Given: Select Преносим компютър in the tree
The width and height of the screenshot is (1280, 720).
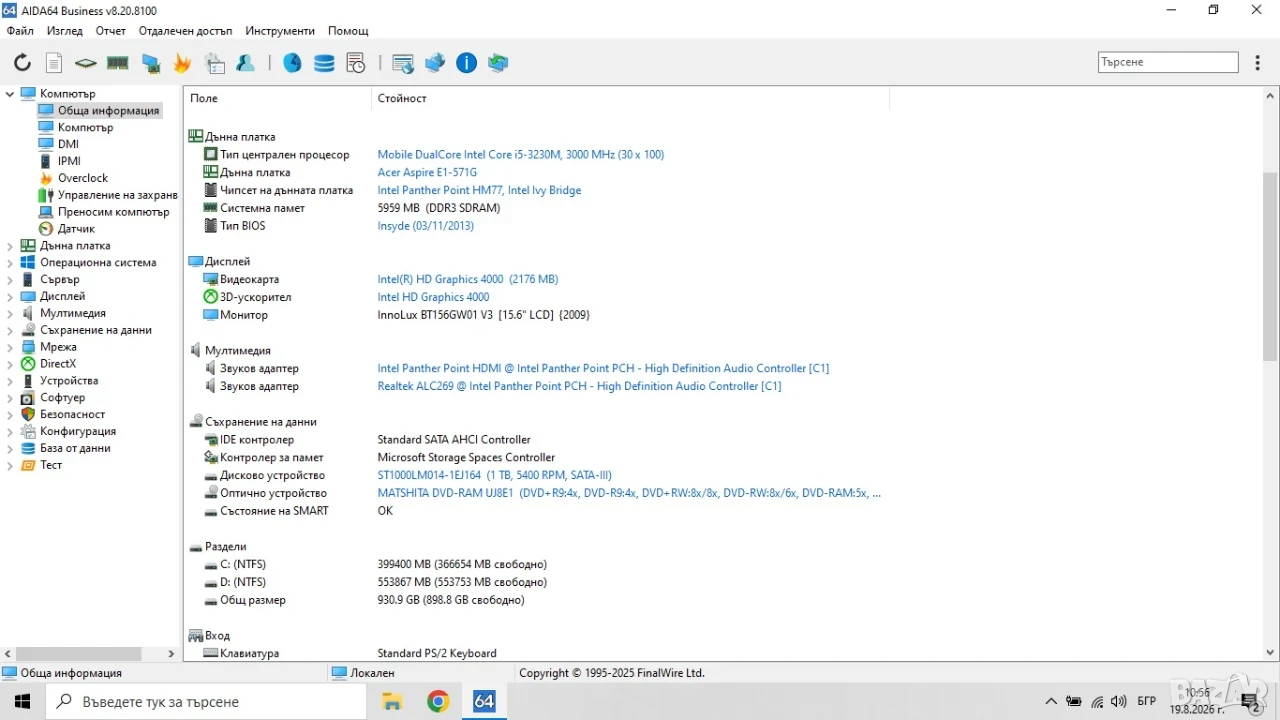Looking at the screenshot, I should 114,212.
